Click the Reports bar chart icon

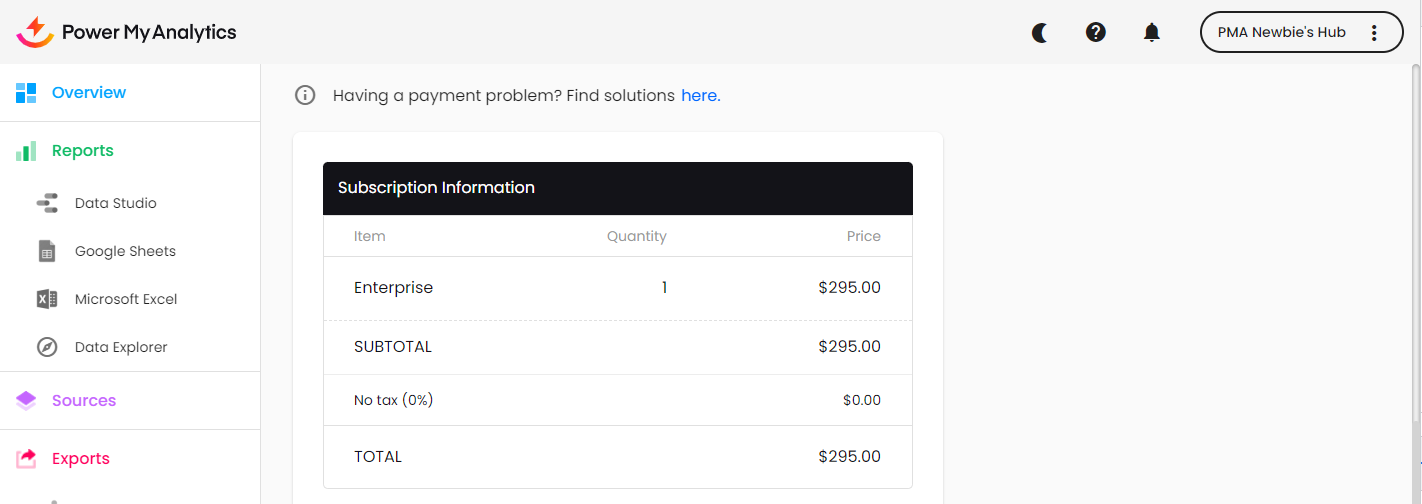[x=26, y=151]
